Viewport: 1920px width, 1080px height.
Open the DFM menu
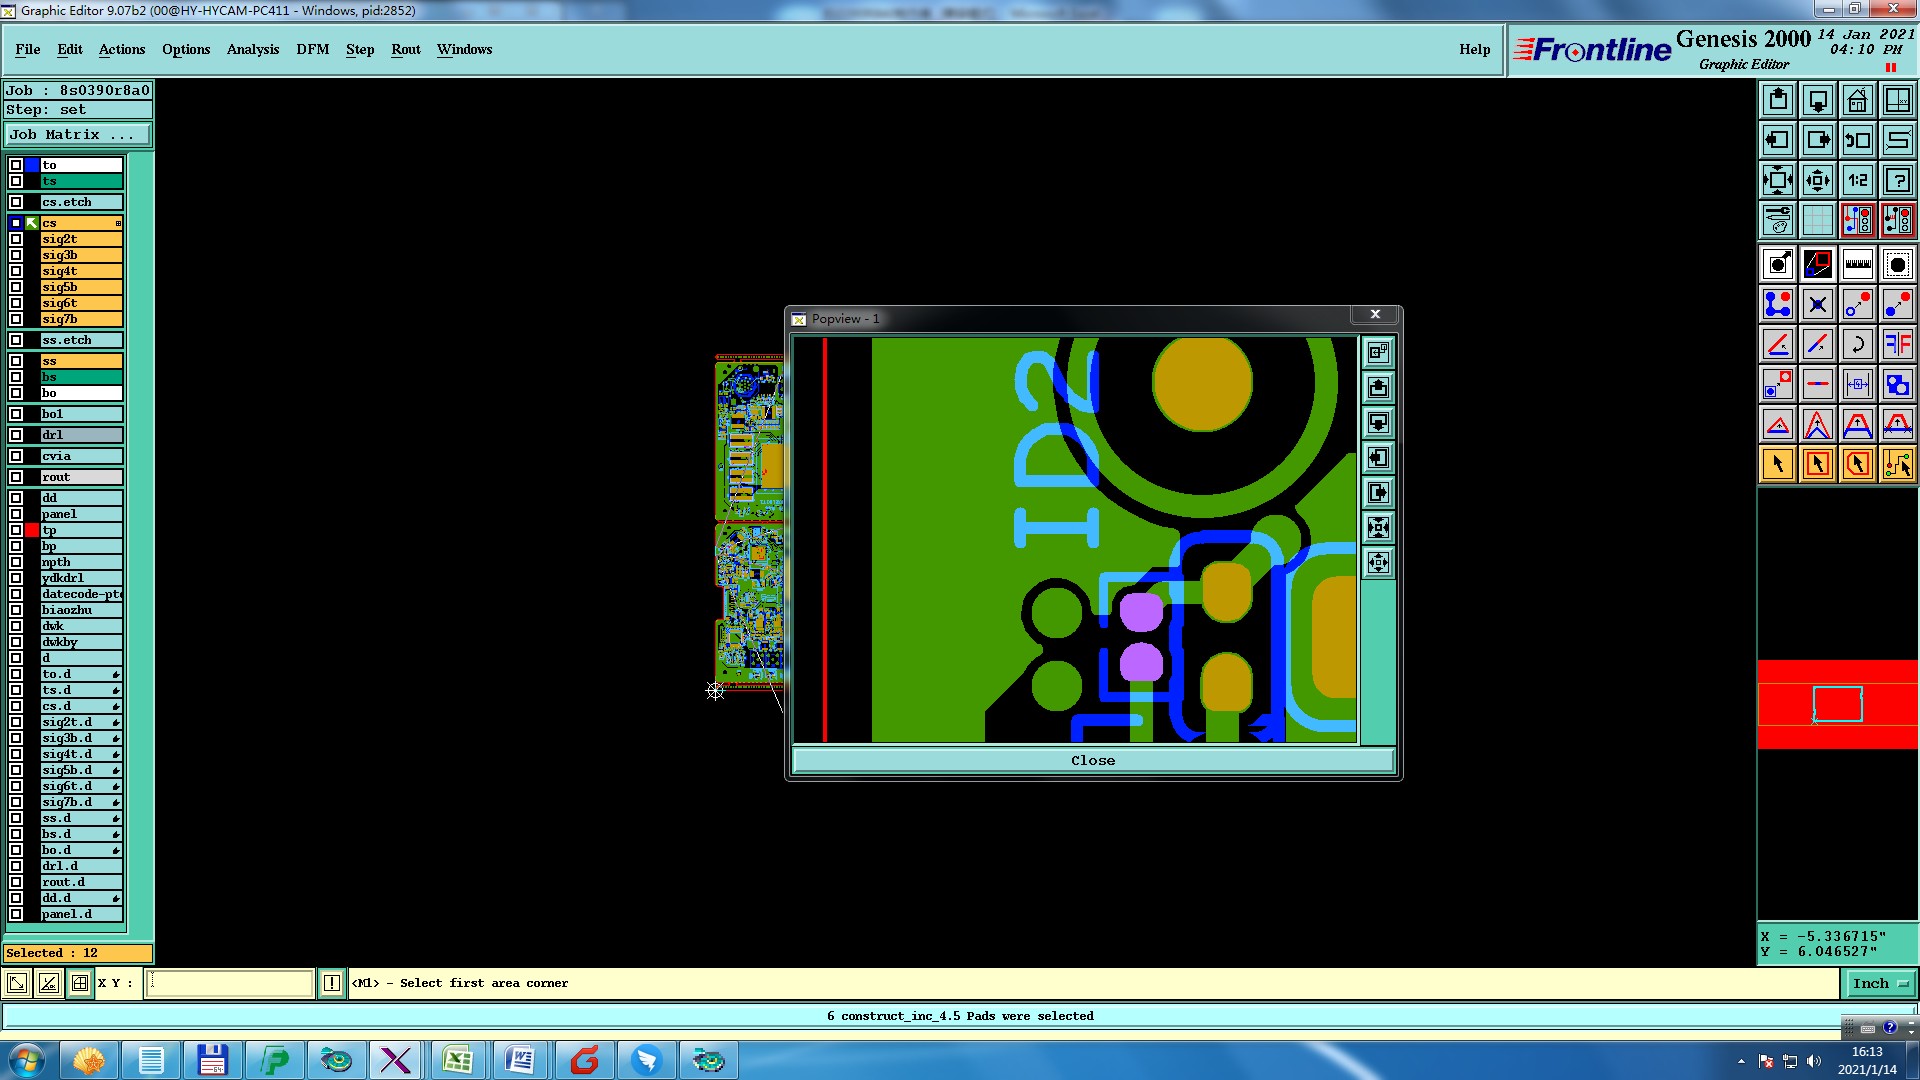[312, 49]
